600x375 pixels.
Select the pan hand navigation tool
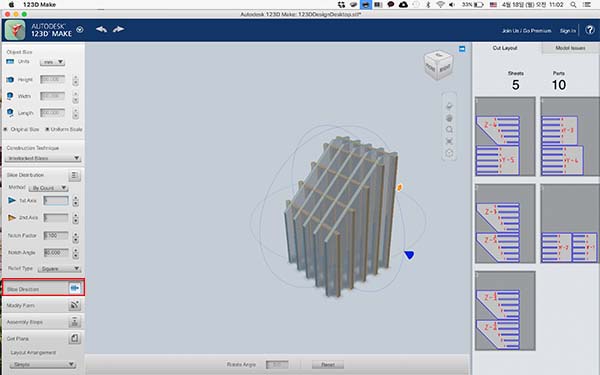point(449,118)
